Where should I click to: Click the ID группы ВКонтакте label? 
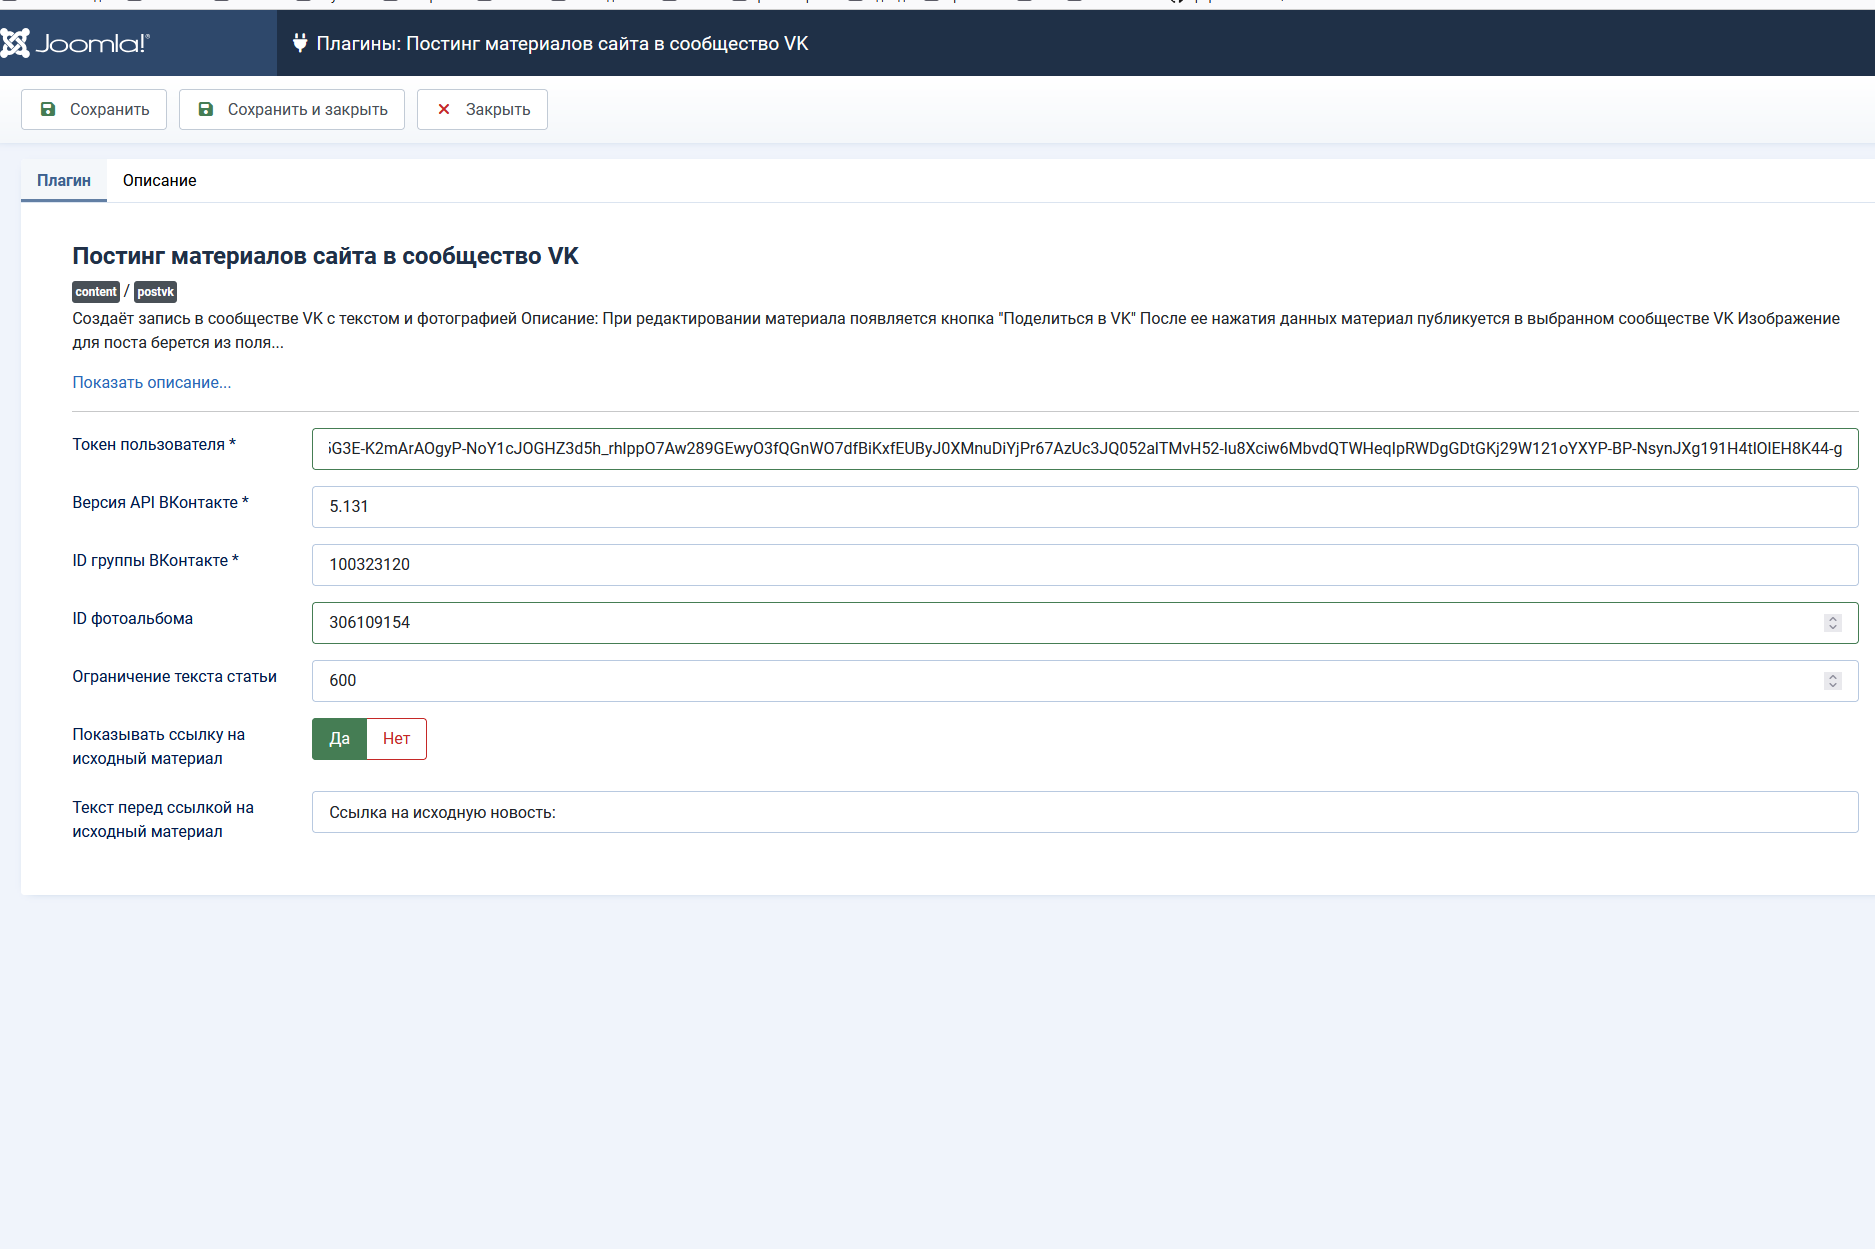click(x=155, y=560)
